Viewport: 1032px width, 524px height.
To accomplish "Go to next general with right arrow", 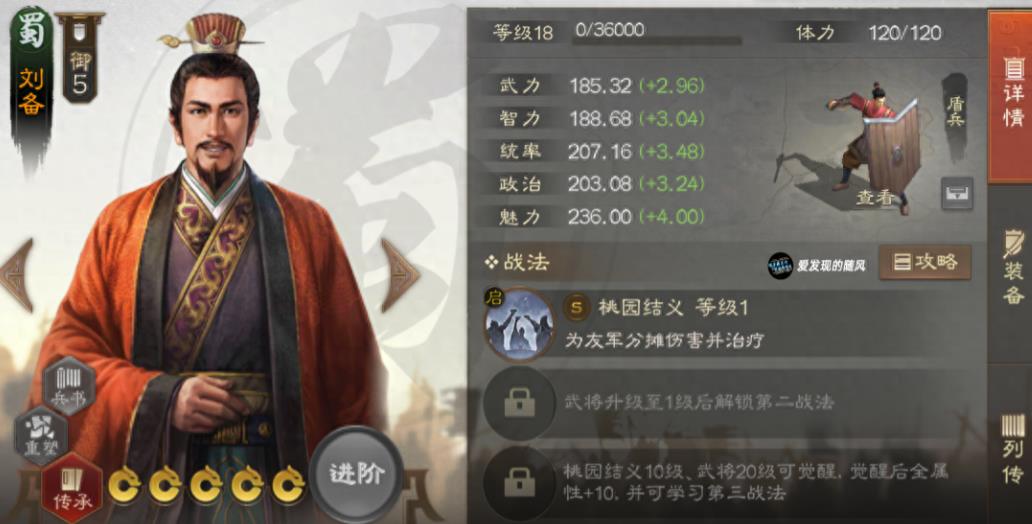I will (400, 275).
